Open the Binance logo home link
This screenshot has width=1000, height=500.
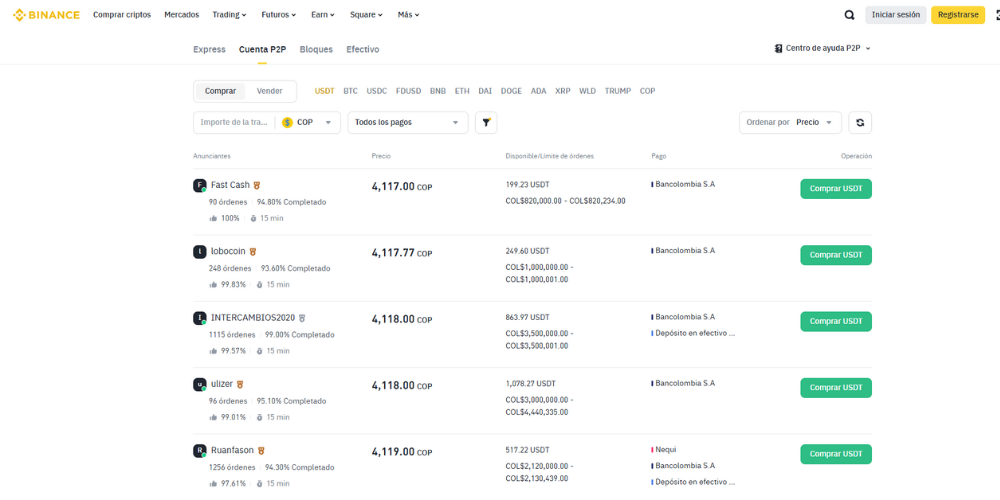pos(47,15)
